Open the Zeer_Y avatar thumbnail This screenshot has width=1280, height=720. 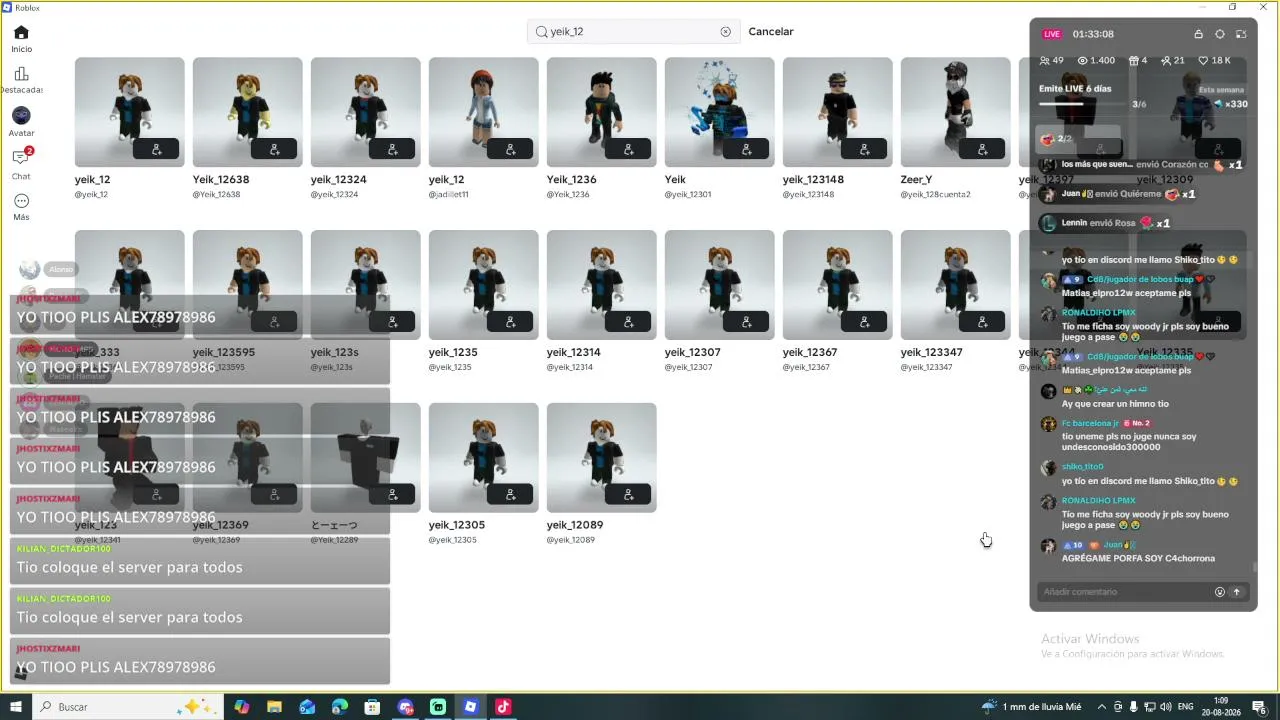click(x=955, y=112)
